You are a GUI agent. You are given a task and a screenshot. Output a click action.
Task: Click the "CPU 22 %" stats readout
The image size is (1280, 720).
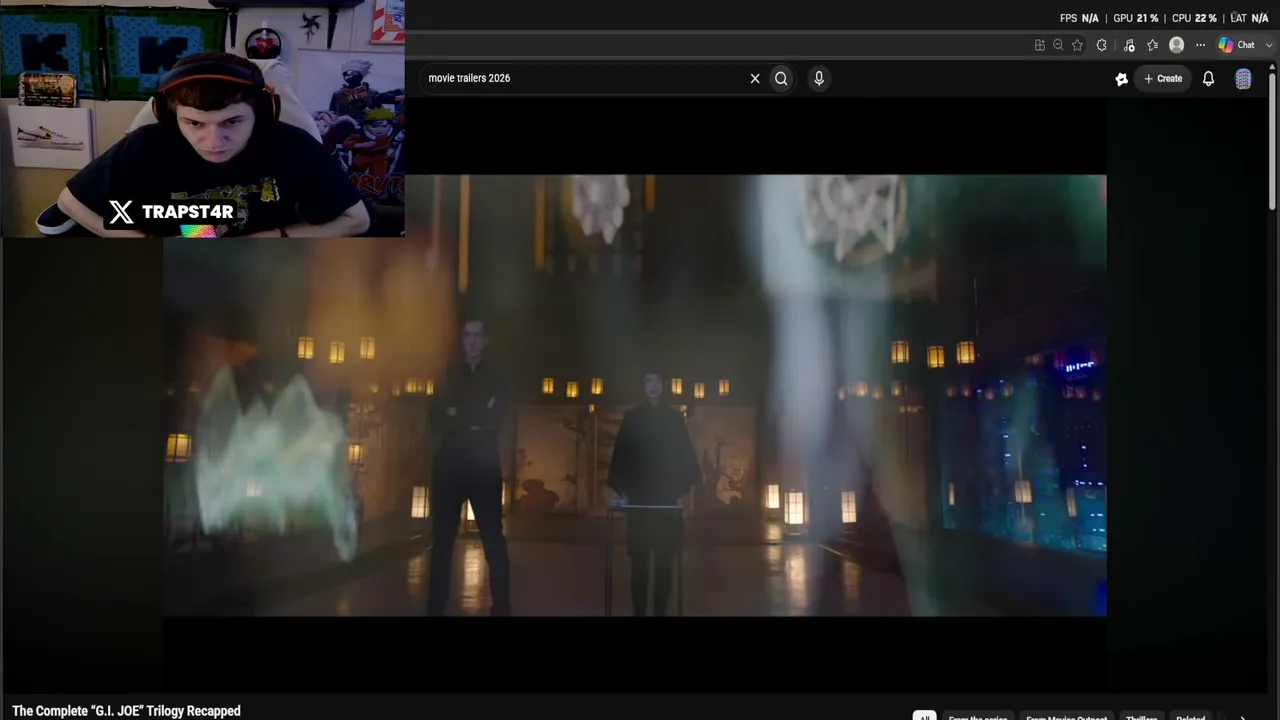1194,18
